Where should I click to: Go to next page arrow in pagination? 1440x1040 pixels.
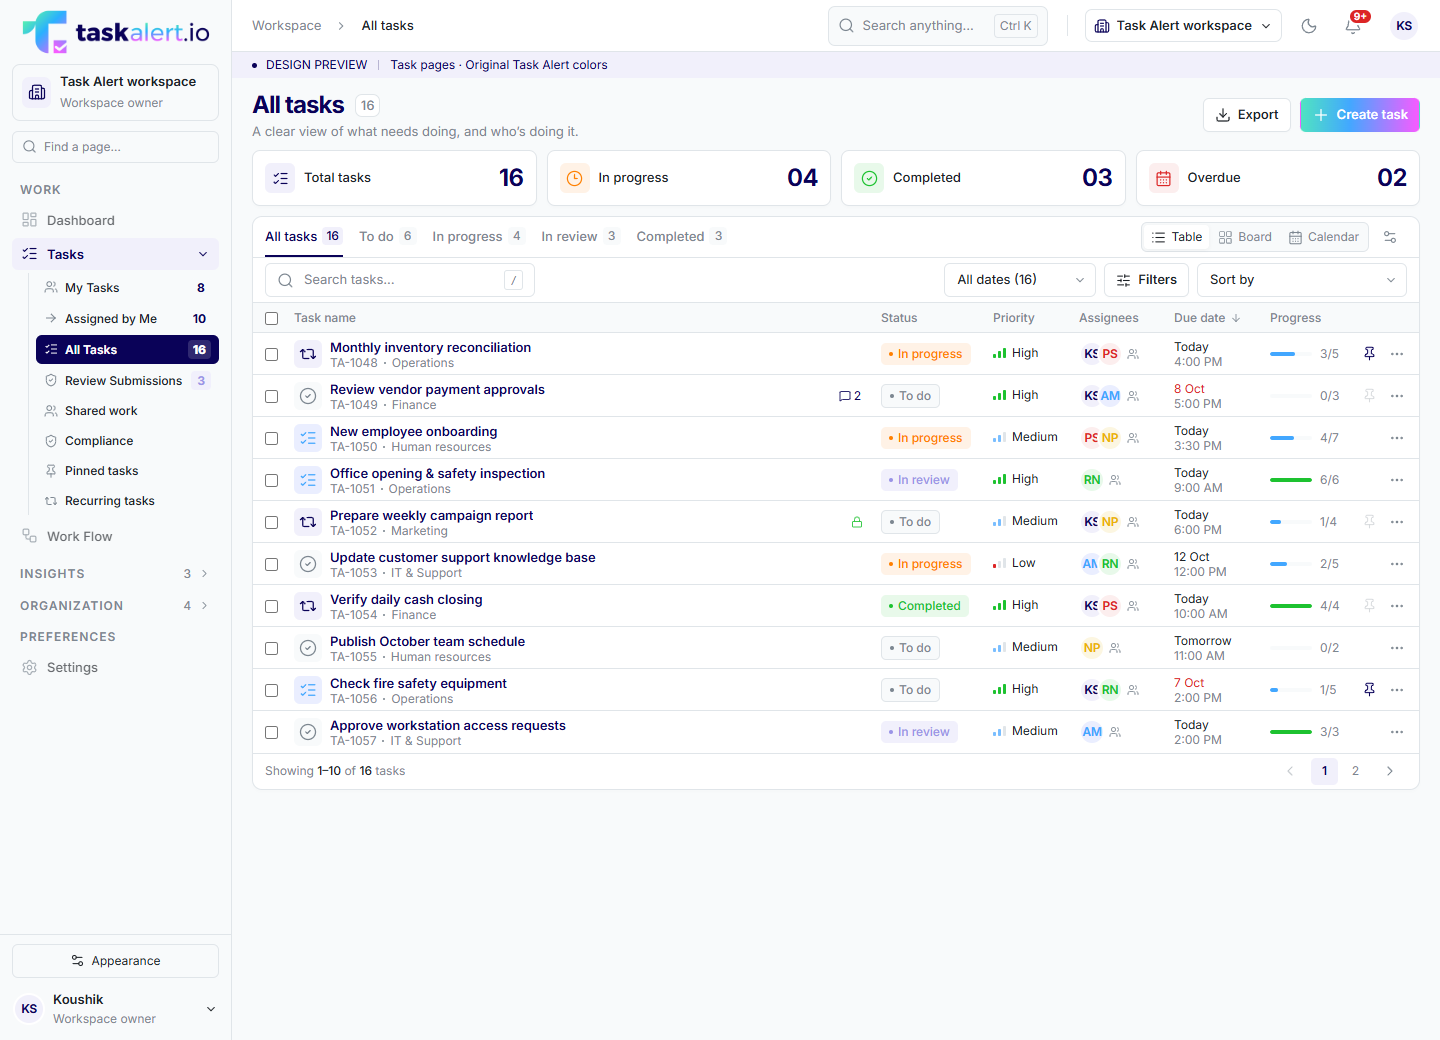click(x=1389, y=771)
